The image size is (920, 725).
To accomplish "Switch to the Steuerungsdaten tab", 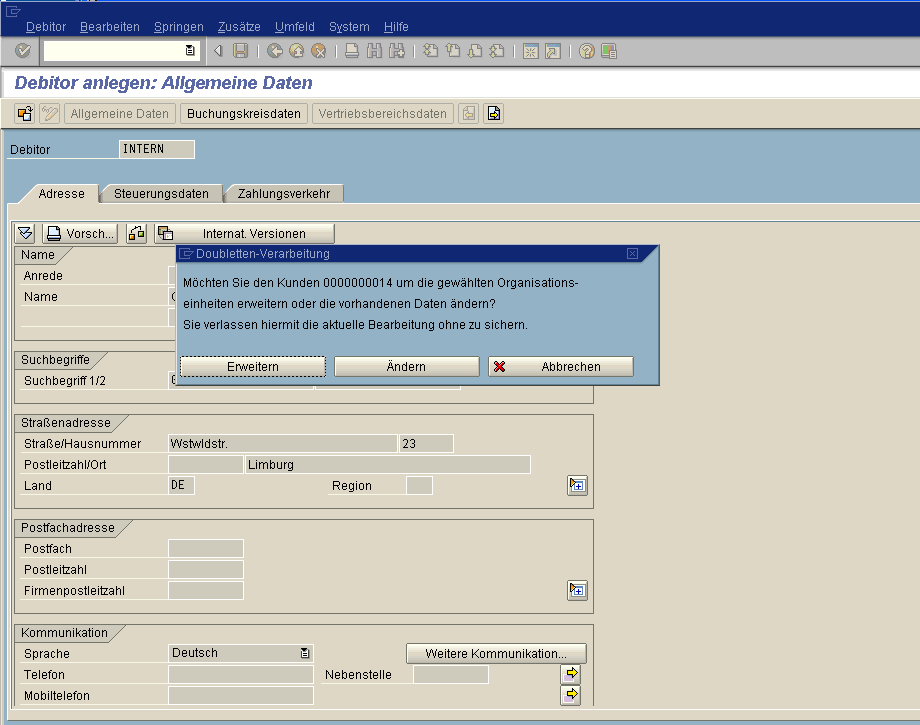I will [x=161, y=194].
